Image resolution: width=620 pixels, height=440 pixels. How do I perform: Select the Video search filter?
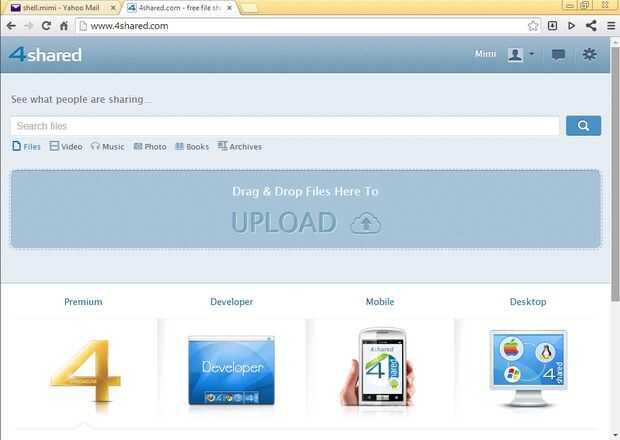tap(66, 147)
